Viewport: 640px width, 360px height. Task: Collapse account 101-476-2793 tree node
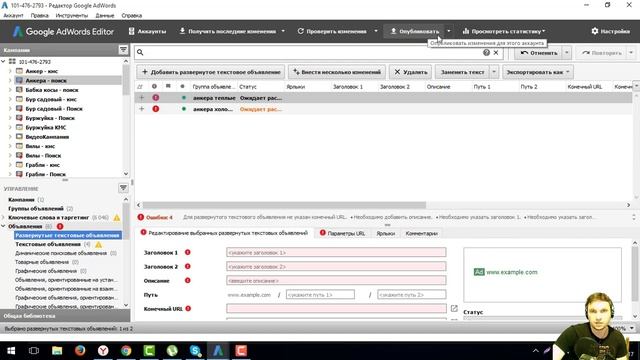4,62
